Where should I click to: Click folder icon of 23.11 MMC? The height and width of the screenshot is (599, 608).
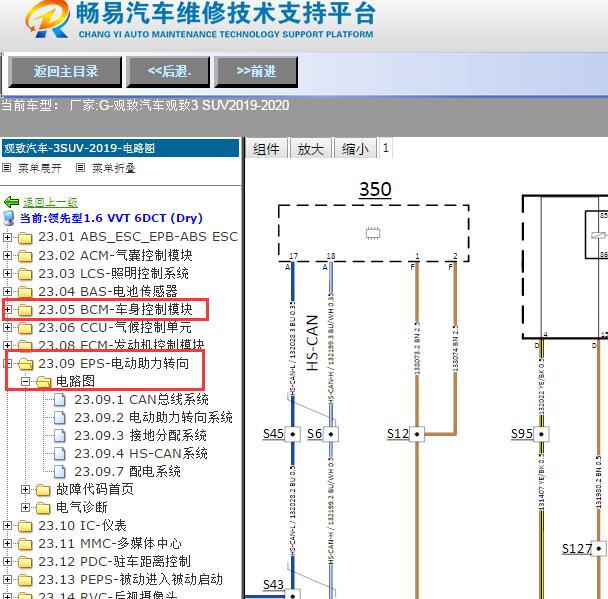tap(25, 544)
